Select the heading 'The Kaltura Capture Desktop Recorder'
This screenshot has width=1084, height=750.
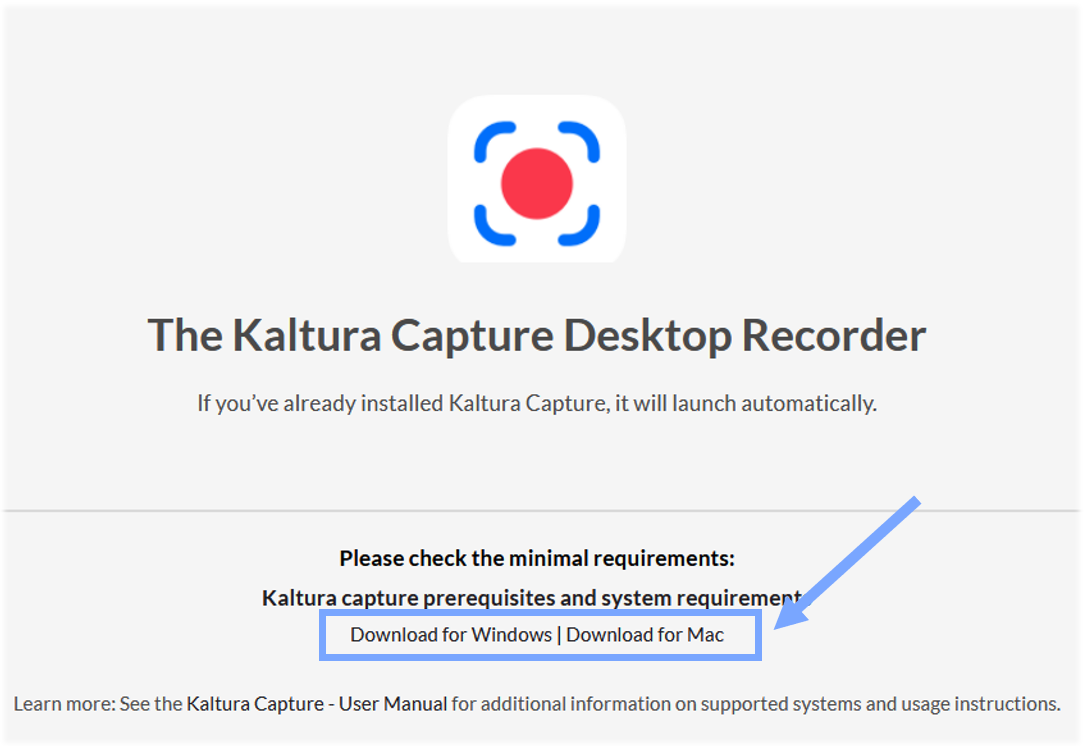click(536, 336)
